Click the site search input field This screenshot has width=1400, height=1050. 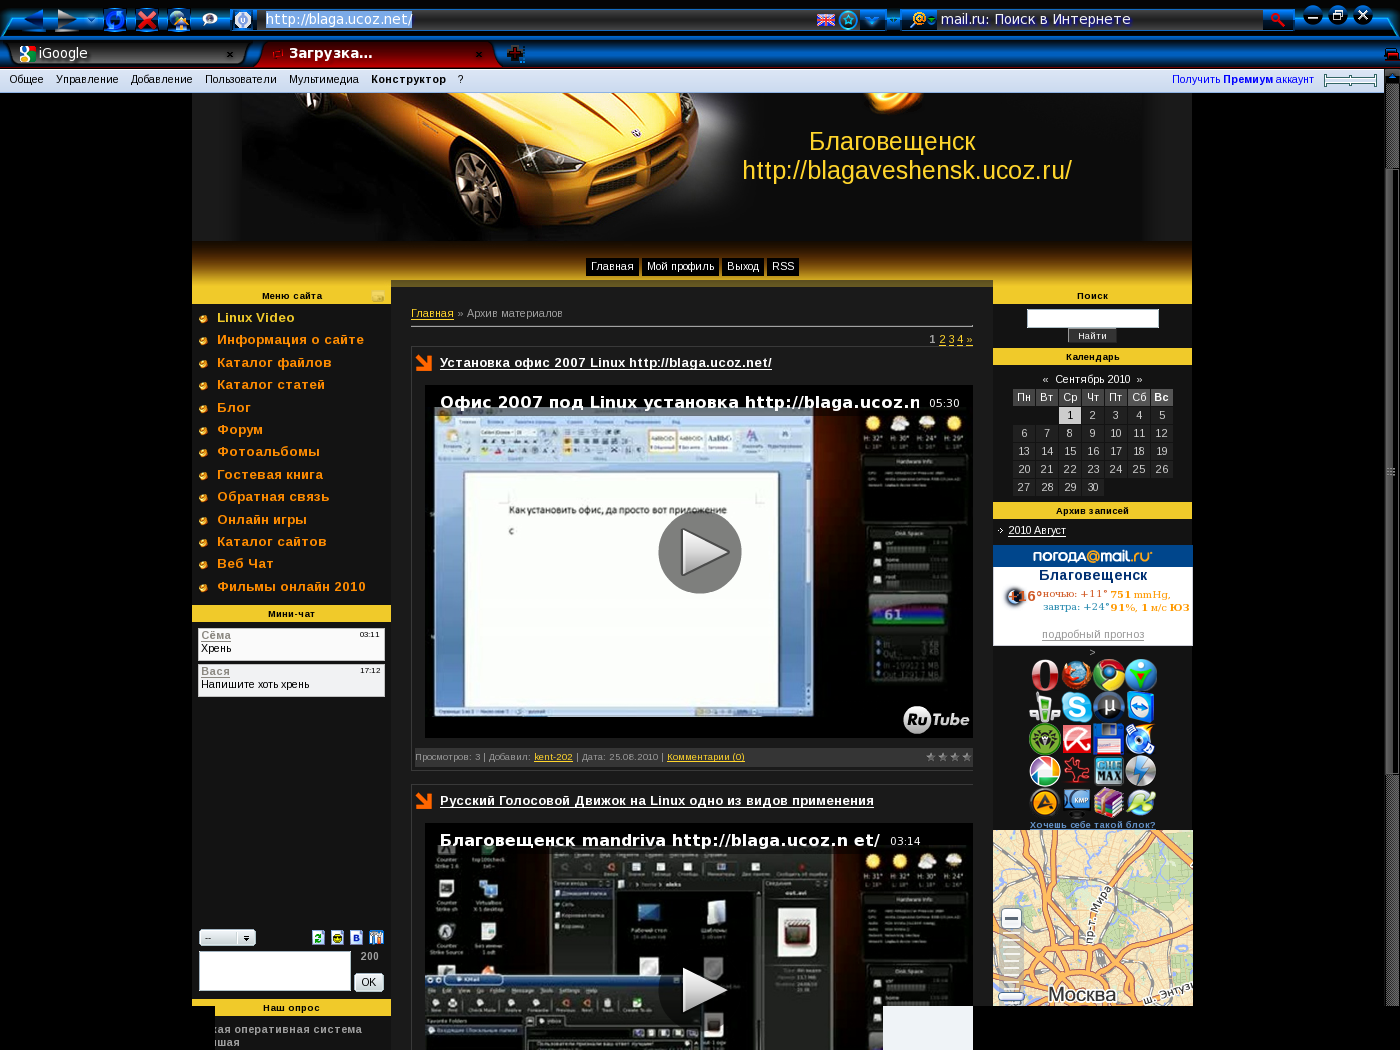coord(1093,318)
